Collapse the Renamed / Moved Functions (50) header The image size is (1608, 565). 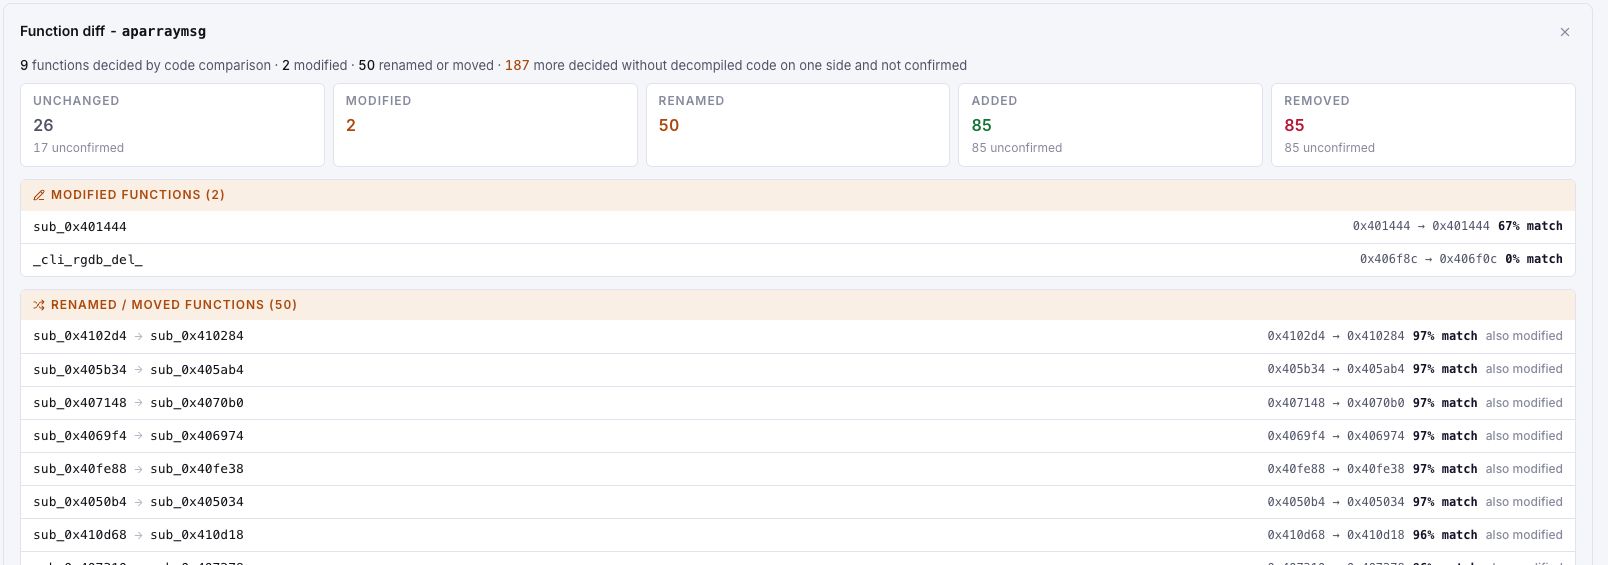coord(798,305)
